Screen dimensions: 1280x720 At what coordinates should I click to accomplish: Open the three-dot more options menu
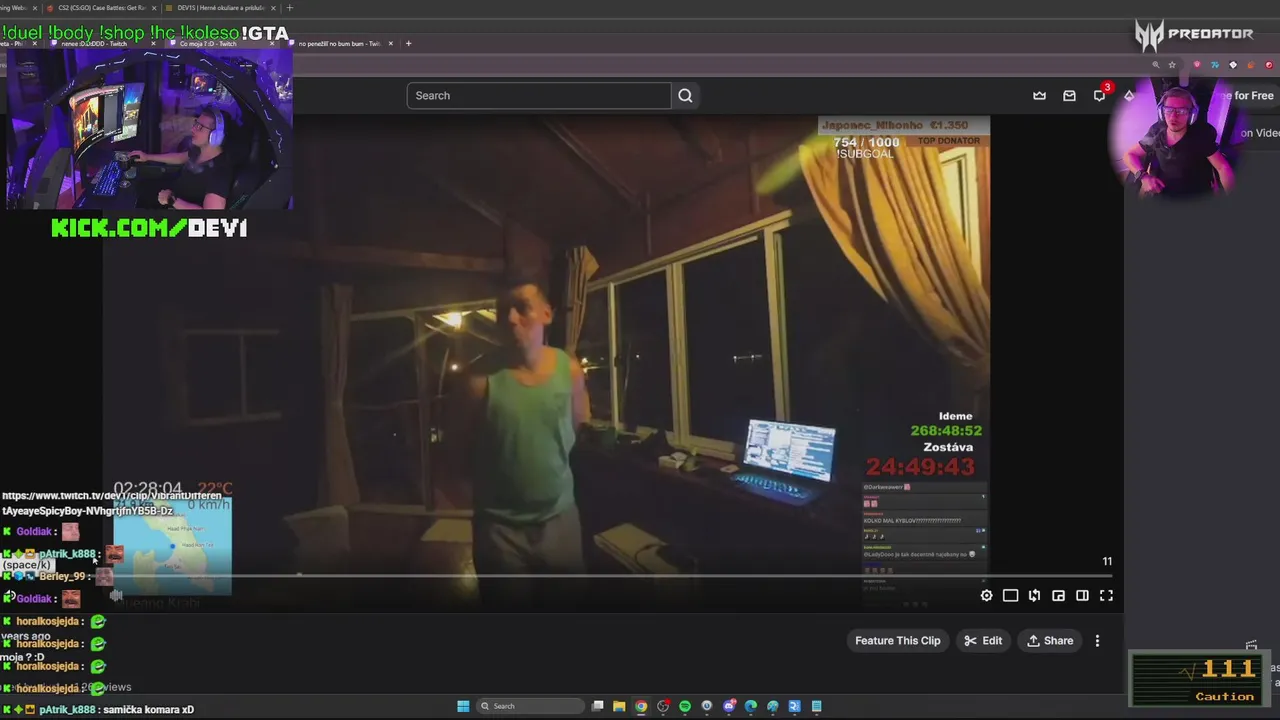pyautogui.click(x=1097, y=641)
